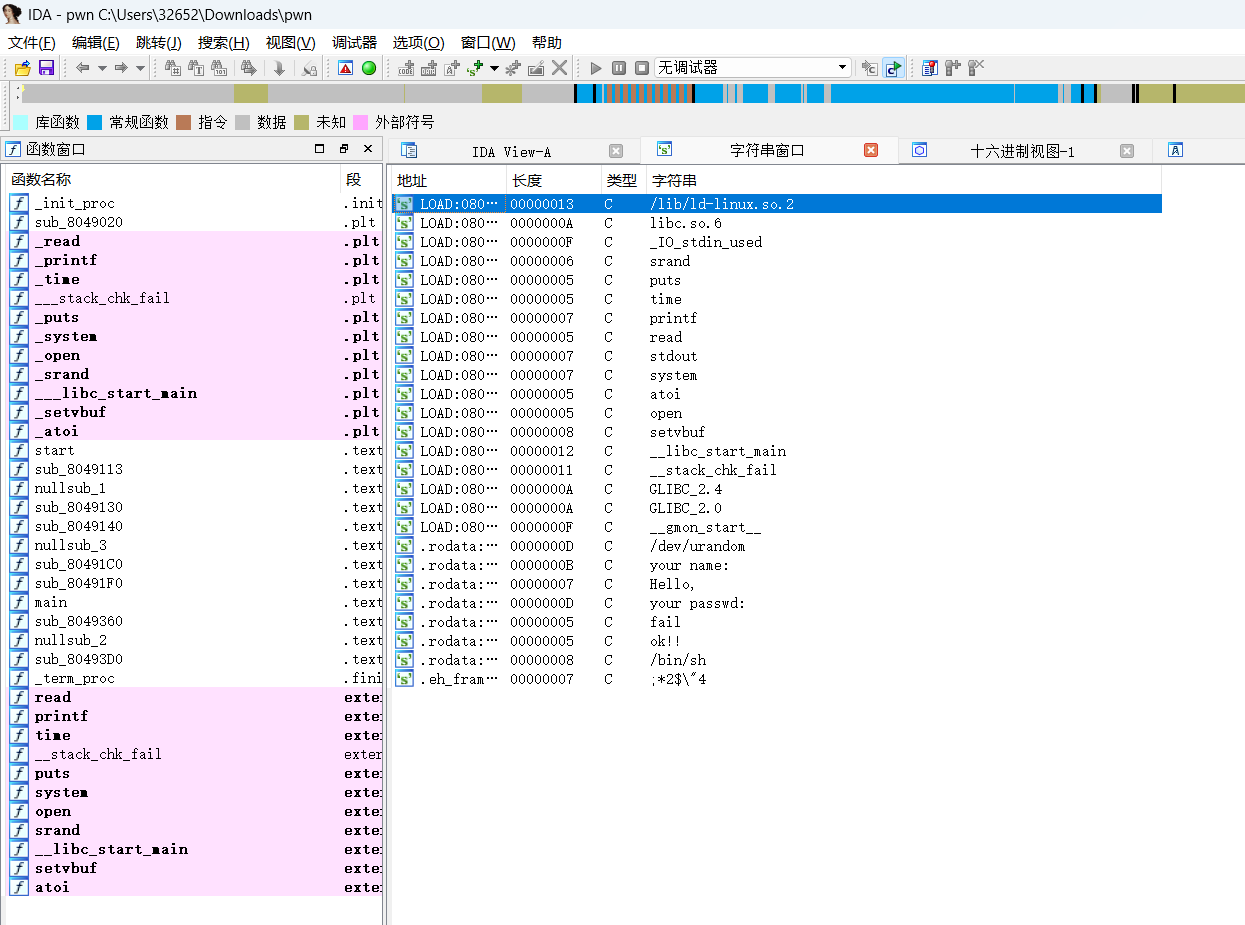
Task: Click the debugger stop button
Action: tap(642, 68)
